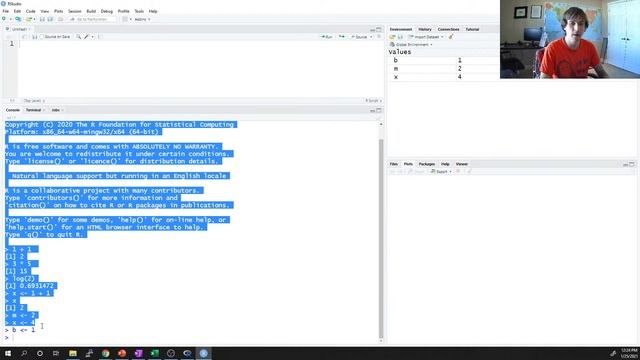The width and height of the screenshot is (640, 360).
Task: Maximize the source editor pane
Action: (379, 29)
